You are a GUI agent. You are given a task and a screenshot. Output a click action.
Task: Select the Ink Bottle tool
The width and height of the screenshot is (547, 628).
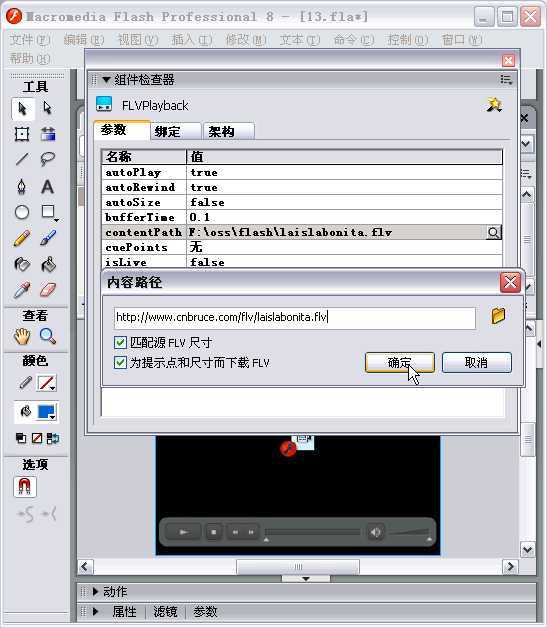[x=22, y=264]
